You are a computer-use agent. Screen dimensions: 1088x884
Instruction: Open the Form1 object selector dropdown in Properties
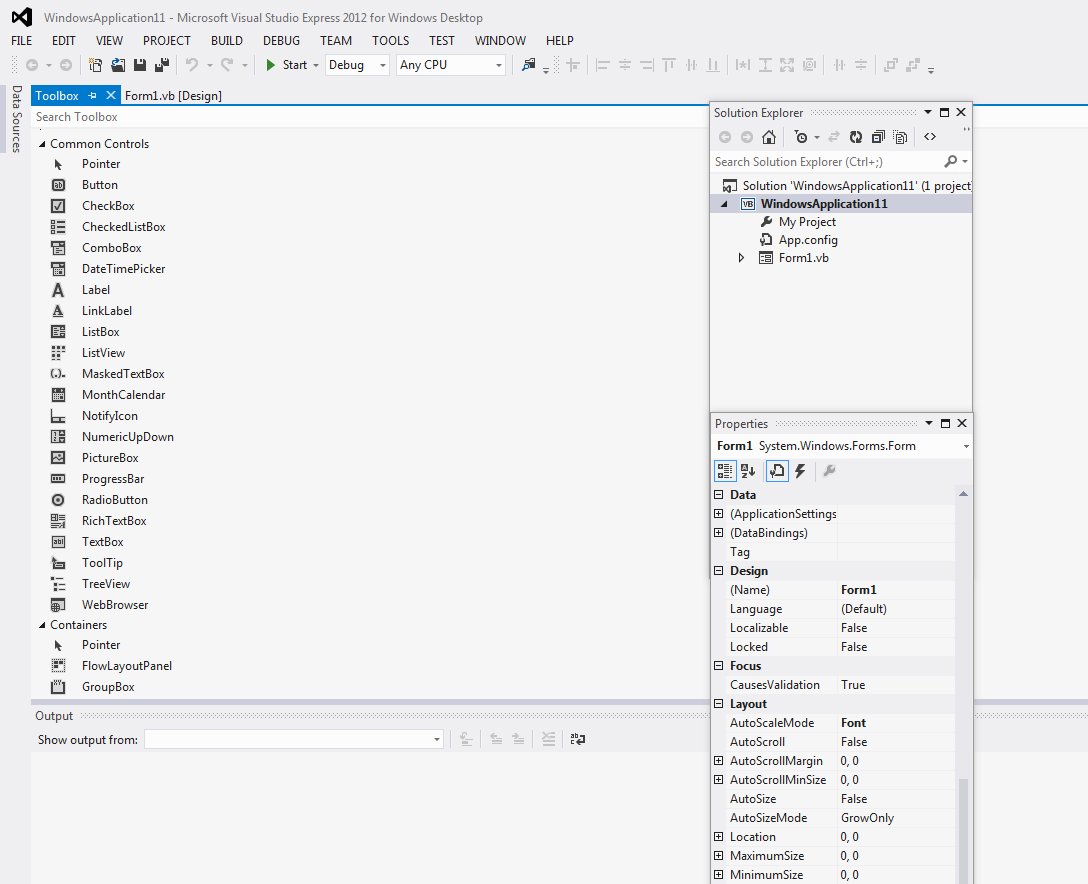coord(966,446)
